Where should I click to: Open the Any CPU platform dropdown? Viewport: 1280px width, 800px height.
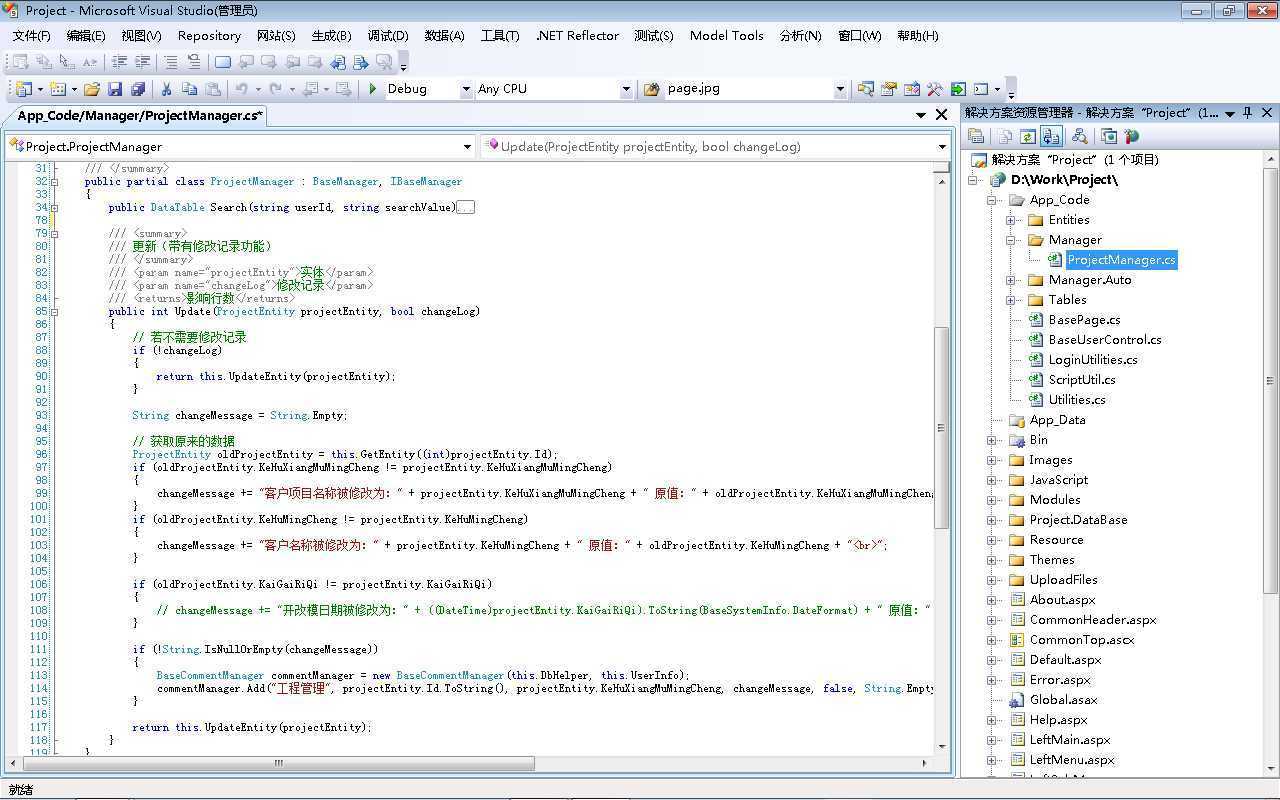point(626,89)
